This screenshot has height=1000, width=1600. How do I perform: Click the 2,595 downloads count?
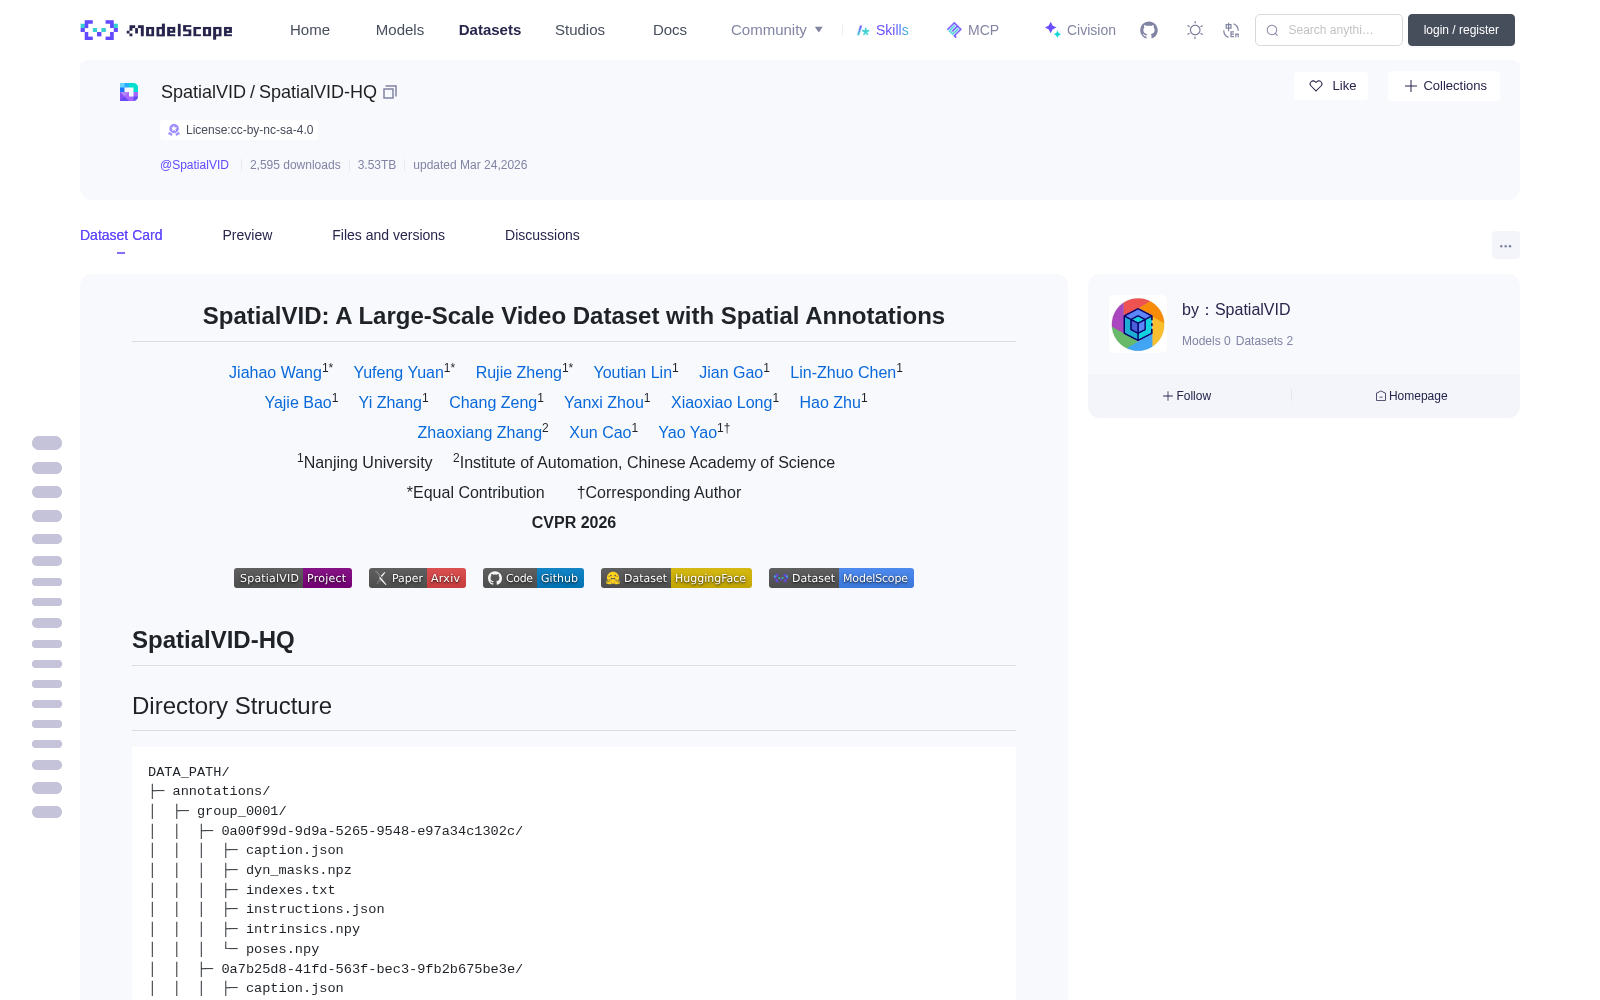click(295, 165)
